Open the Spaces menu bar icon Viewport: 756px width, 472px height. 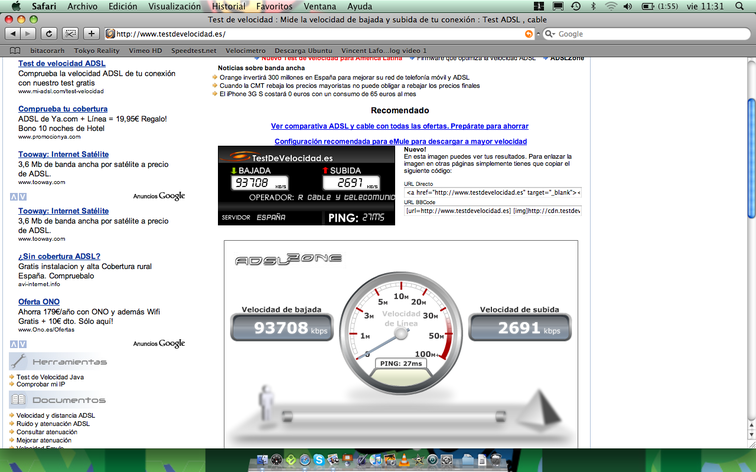(539, 6)
